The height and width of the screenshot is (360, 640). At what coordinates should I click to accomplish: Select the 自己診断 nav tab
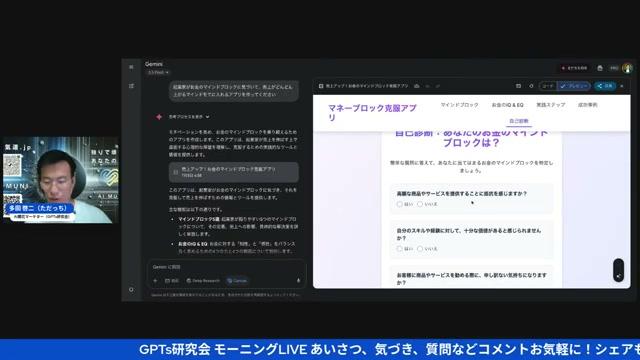519,121
